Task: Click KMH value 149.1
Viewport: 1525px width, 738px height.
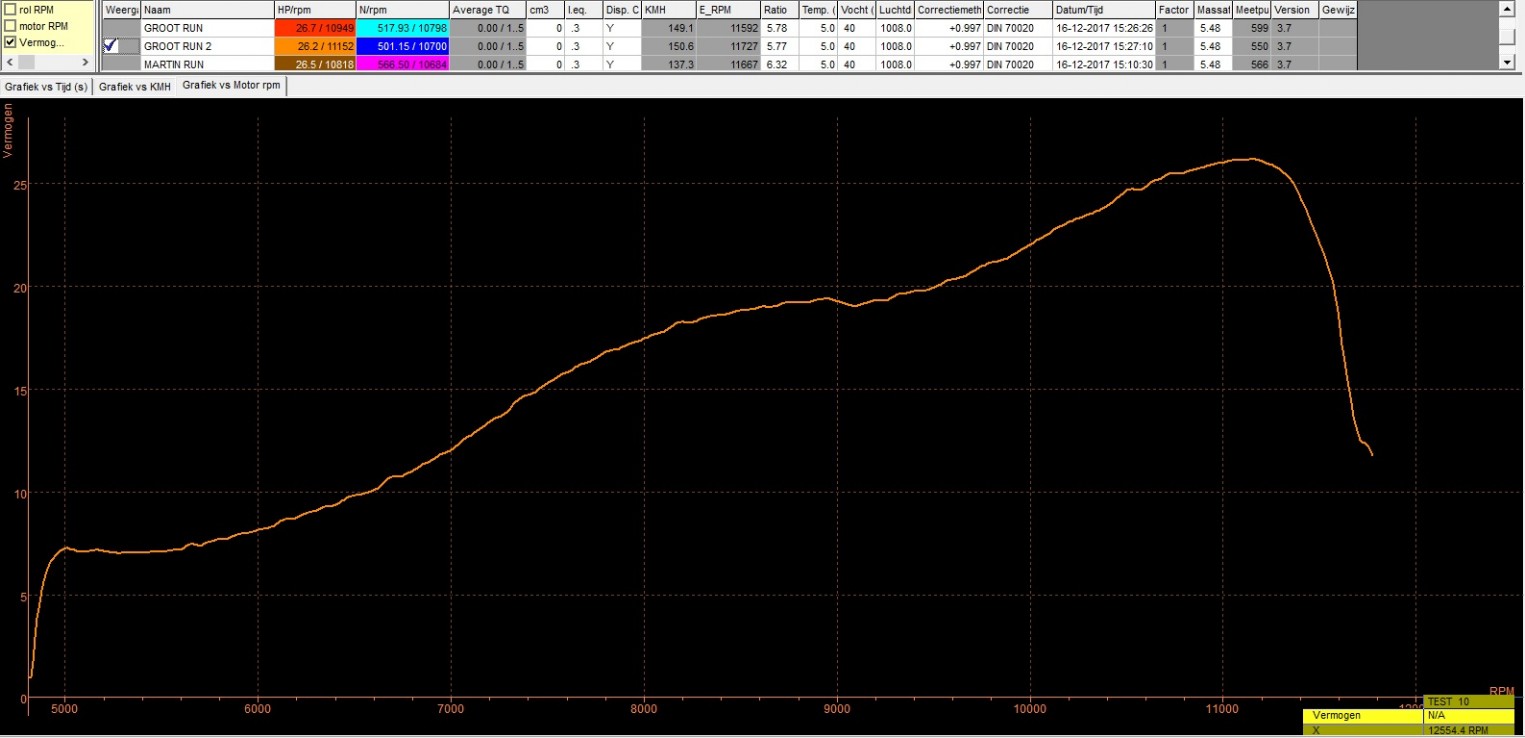Action: coord(669,28)
